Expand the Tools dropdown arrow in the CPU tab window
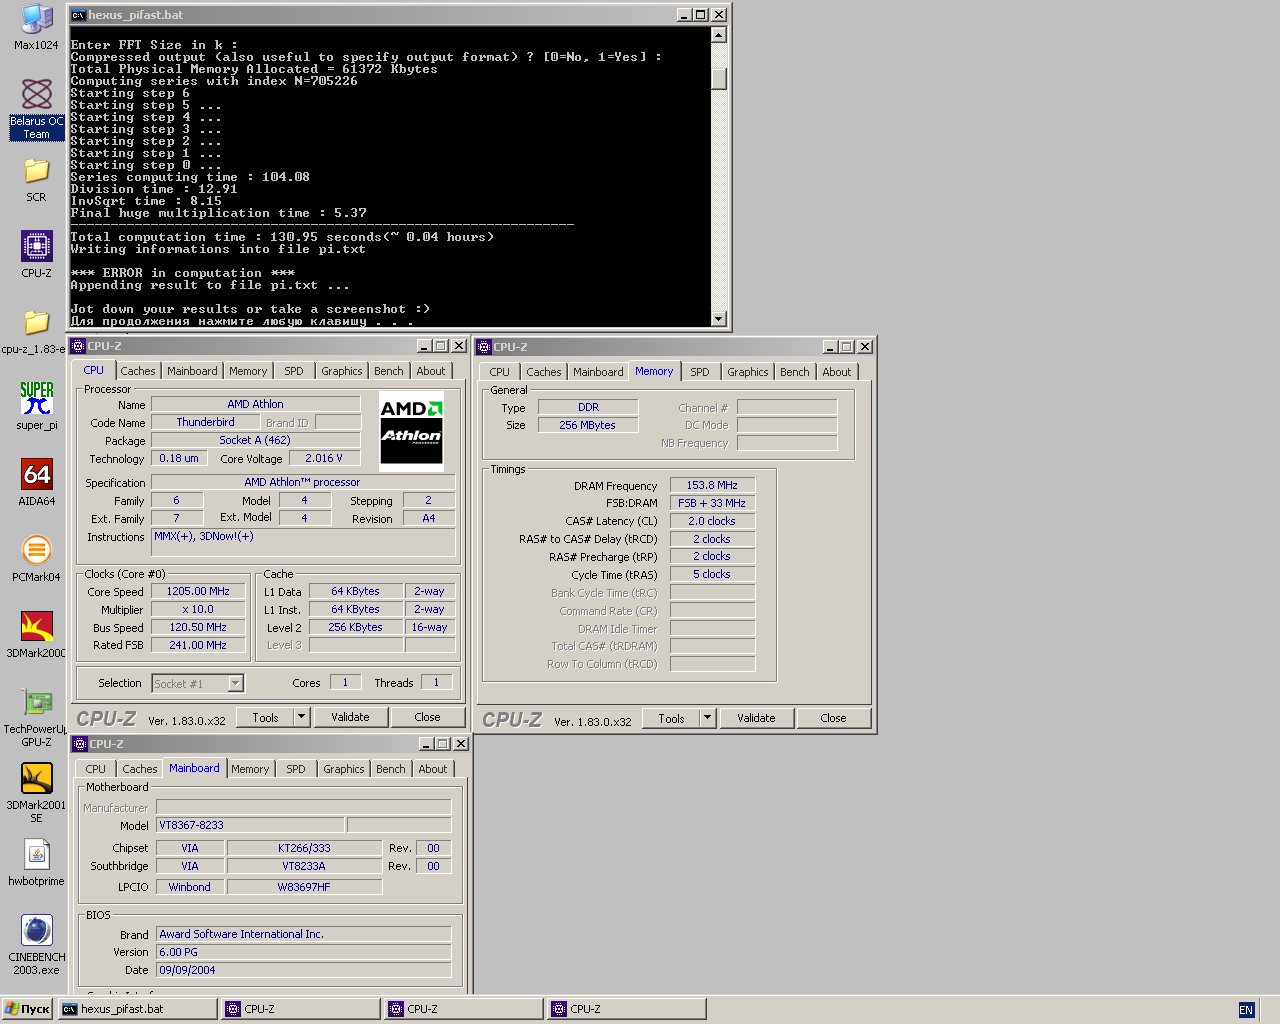Viewport: 1280px width, 1024px height. [x=302, y=717]
